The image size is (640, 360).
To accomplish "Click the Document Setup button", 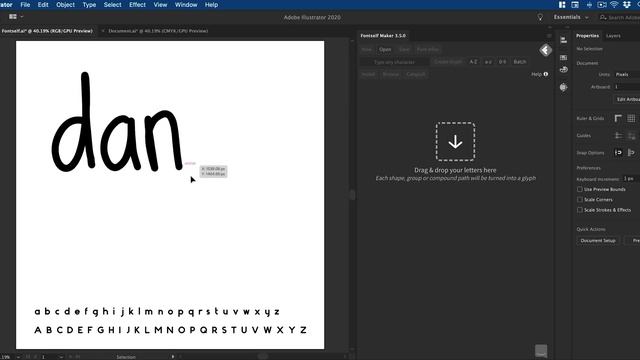I will point(598,240).
